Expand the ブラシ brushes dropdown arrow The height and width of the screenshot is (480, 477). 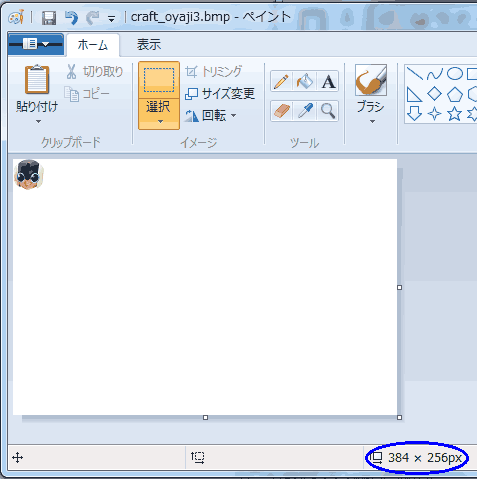tap(372, 122)
